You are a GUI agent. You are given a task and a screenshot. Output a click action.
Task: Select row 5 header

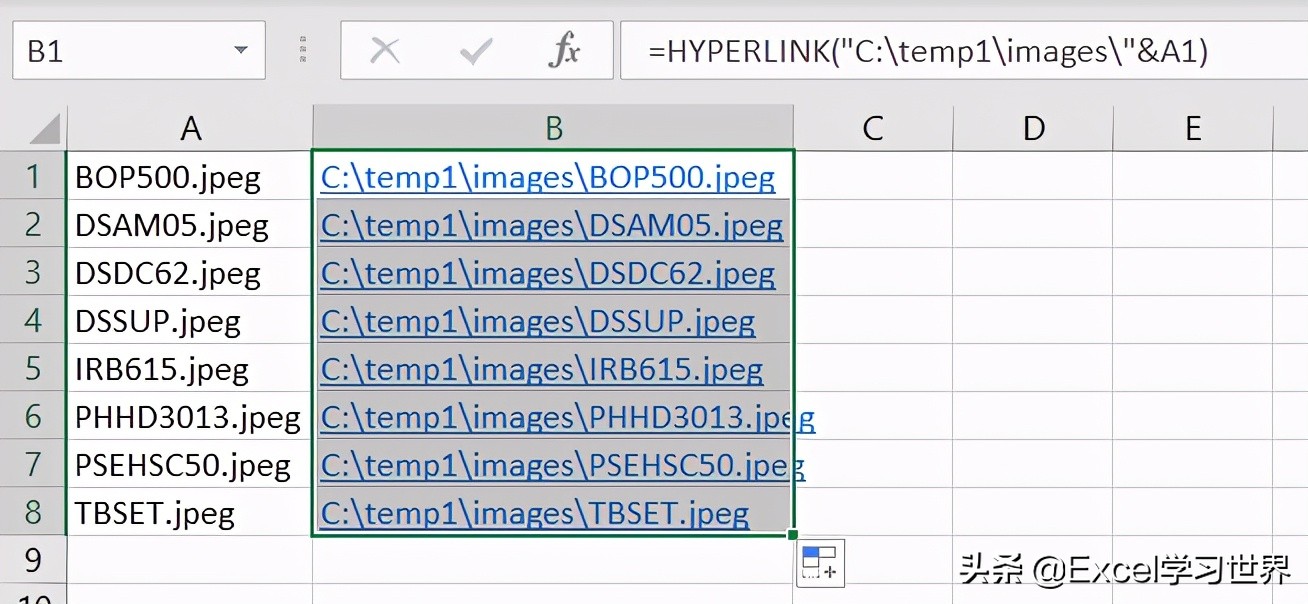click(x=33, y=368)
